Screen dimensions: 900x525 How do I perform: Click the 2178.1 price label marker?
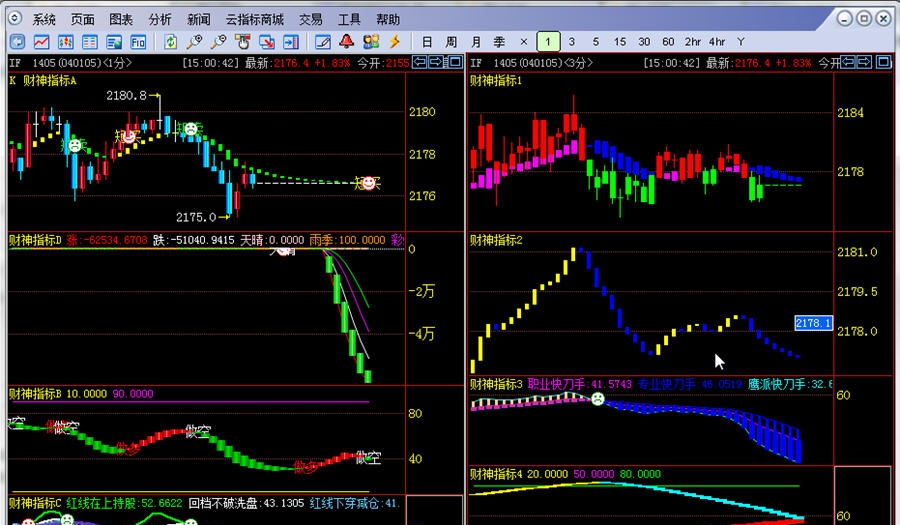tap(813, 323)
